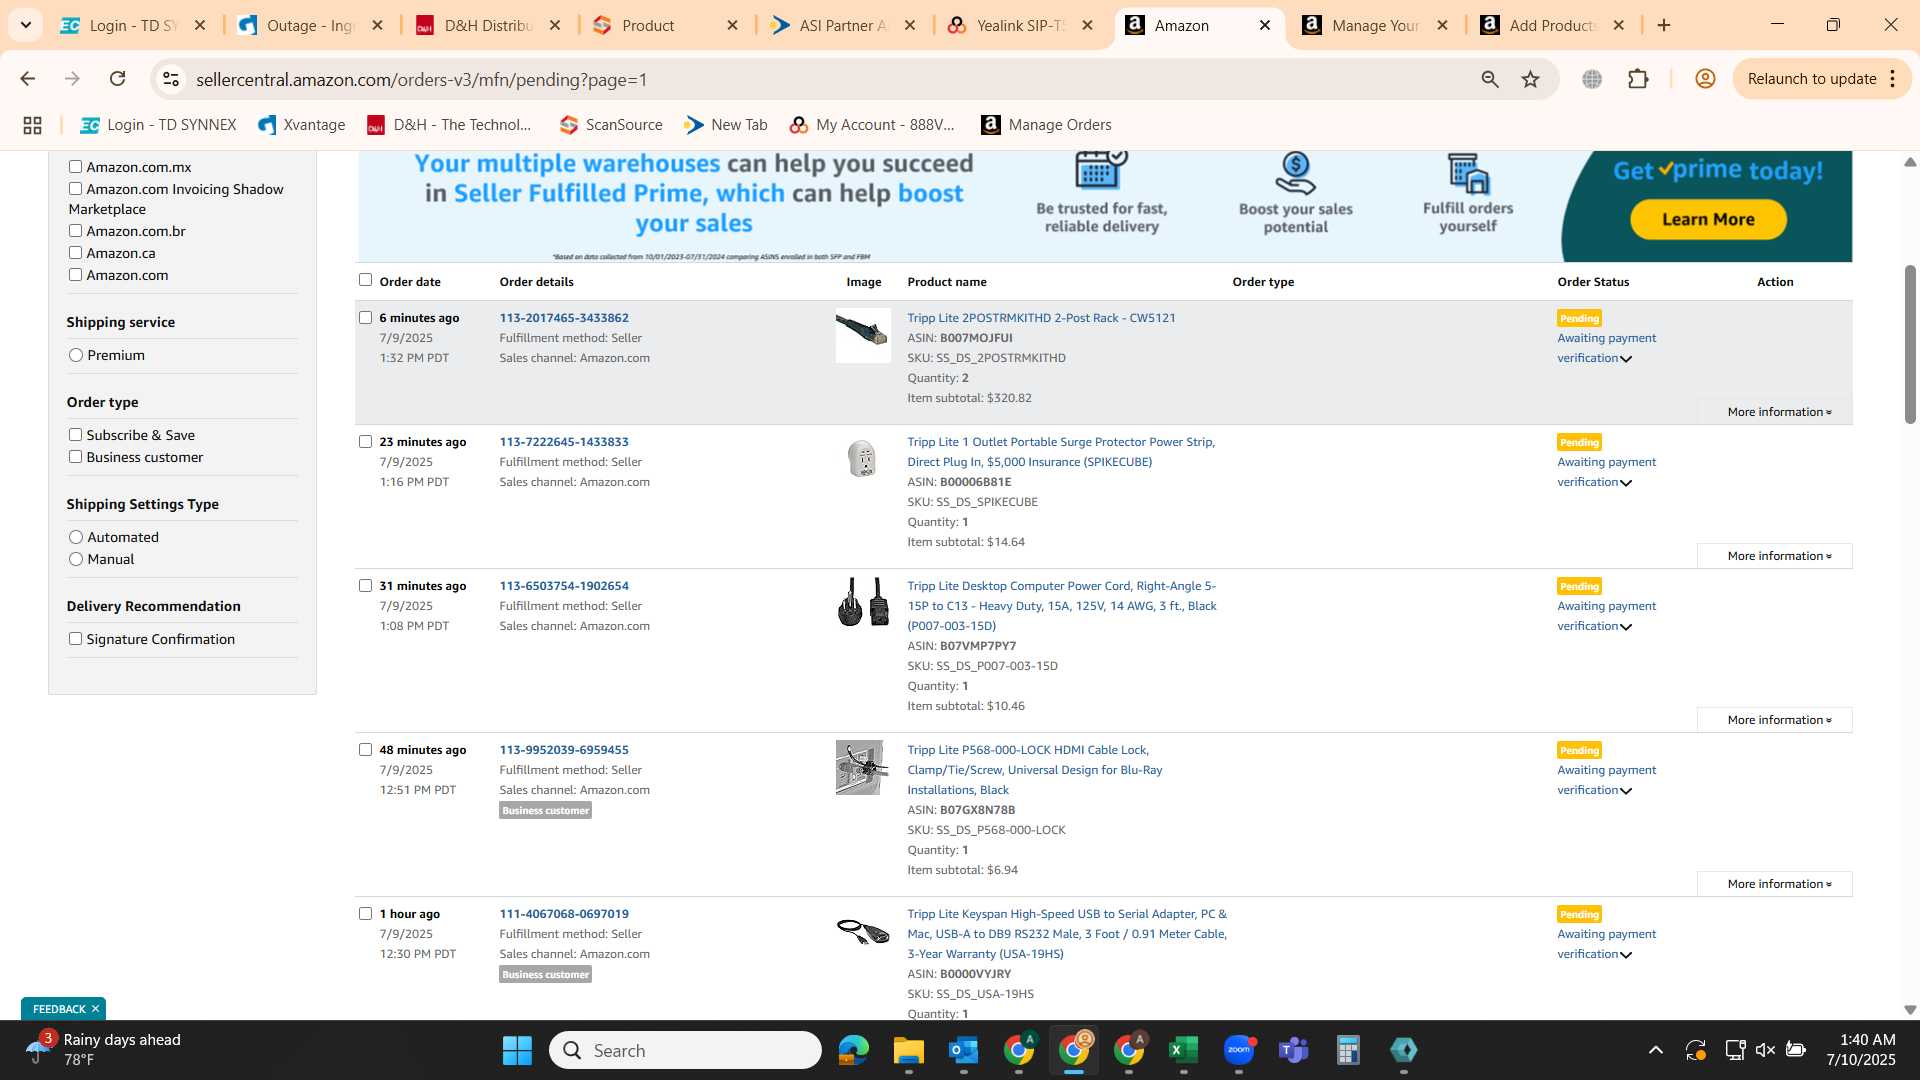
Task: Tick Amazon.com.mx marketplace checkbox
Action: pos(75,167)
